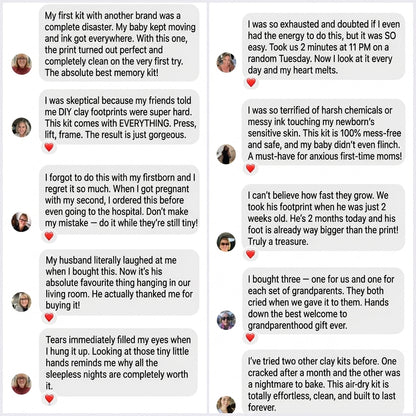Click the heart under the random Tuesday review

[x=251, y=82]
